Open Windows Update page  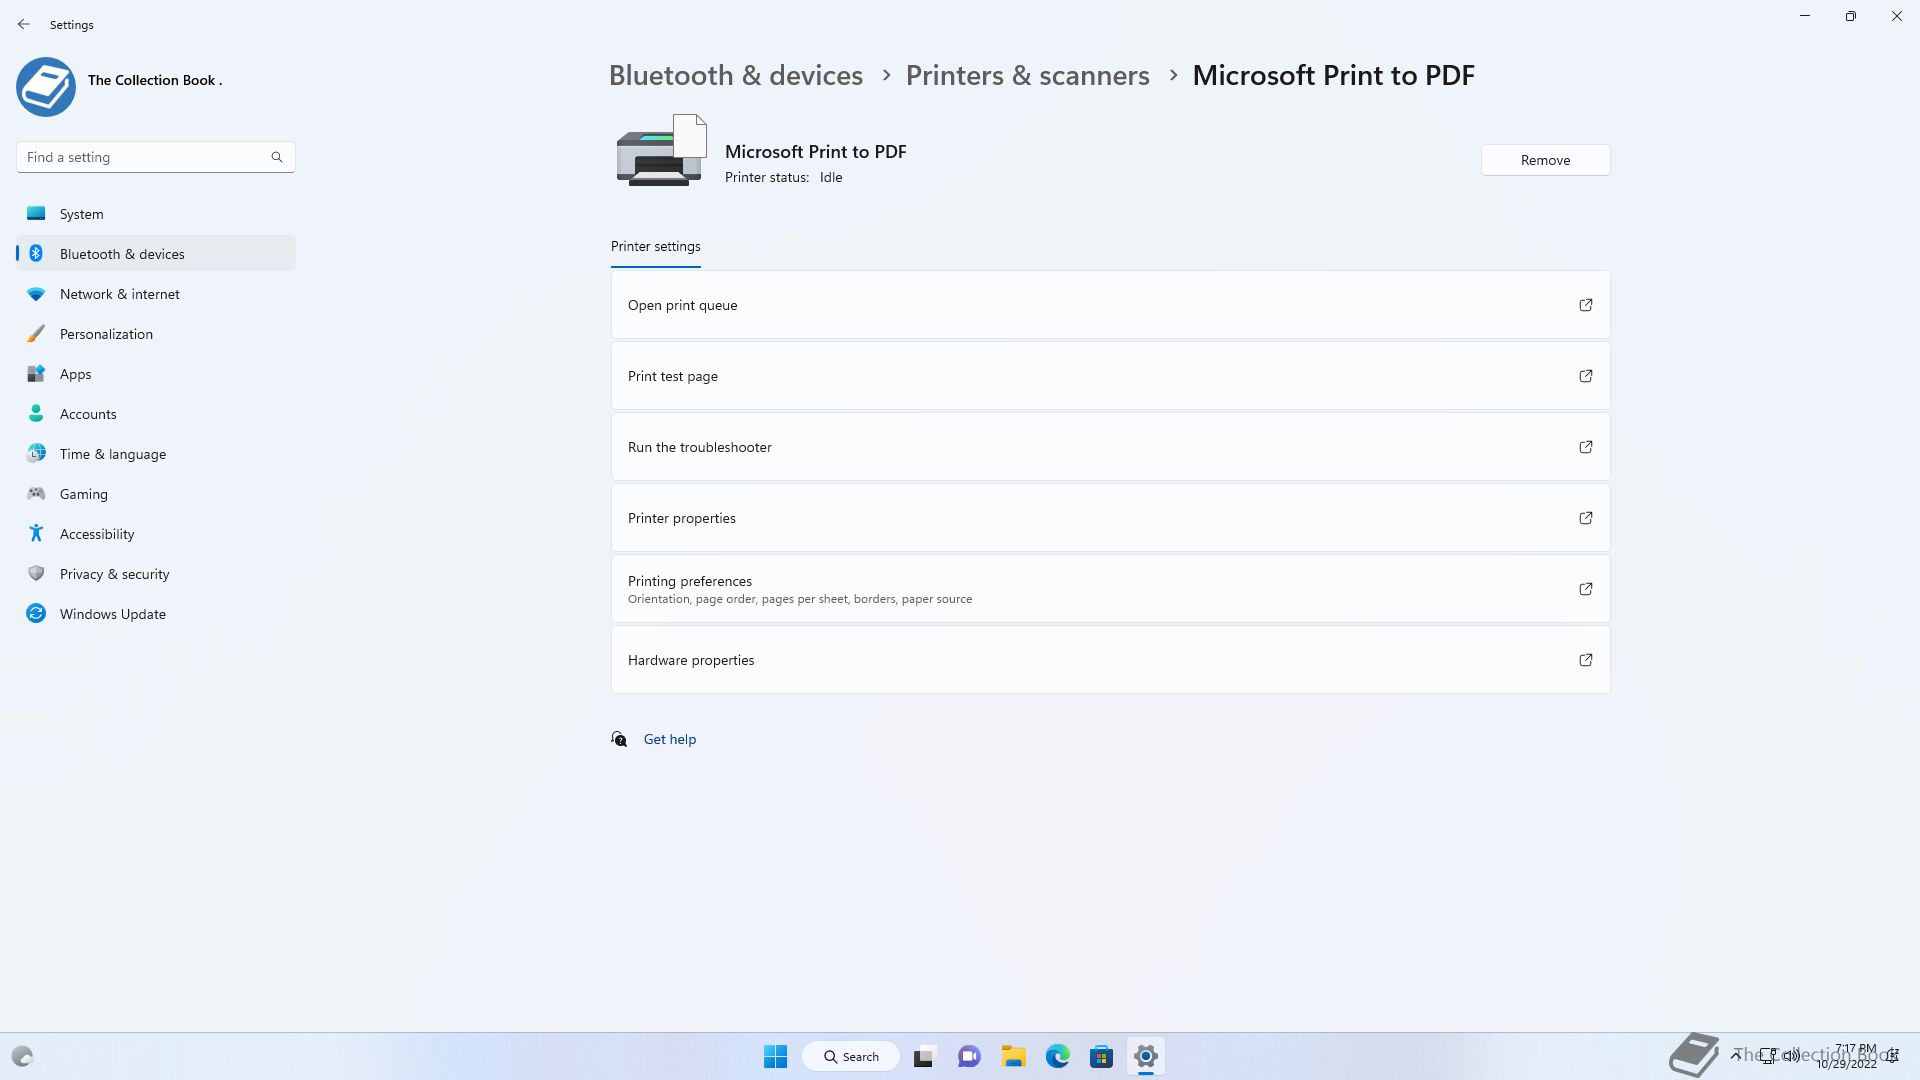tap(156, 613)
